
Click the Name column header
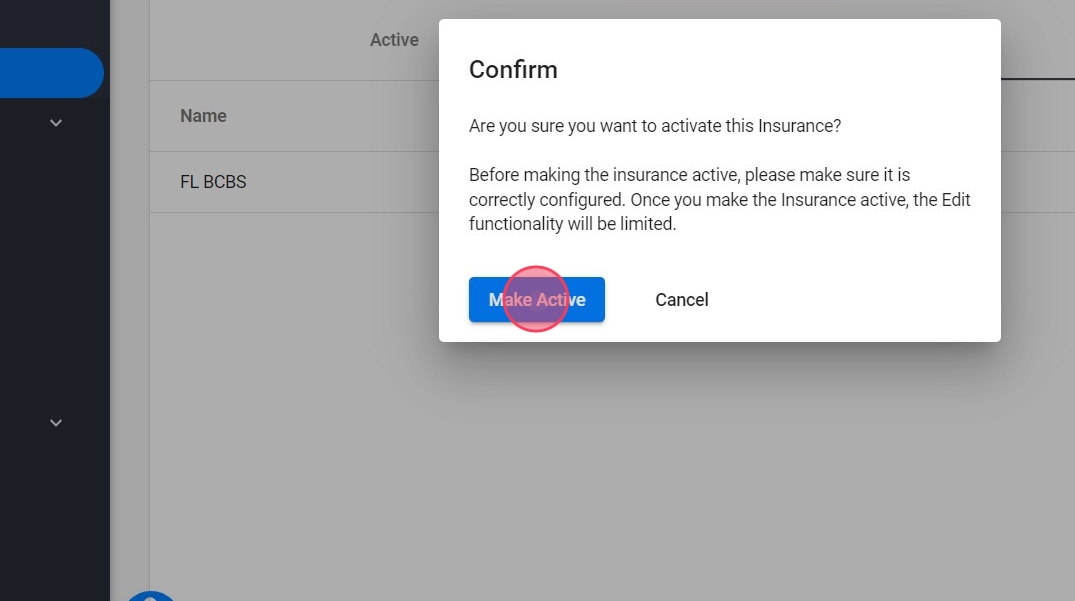click(x=203, y=116)
